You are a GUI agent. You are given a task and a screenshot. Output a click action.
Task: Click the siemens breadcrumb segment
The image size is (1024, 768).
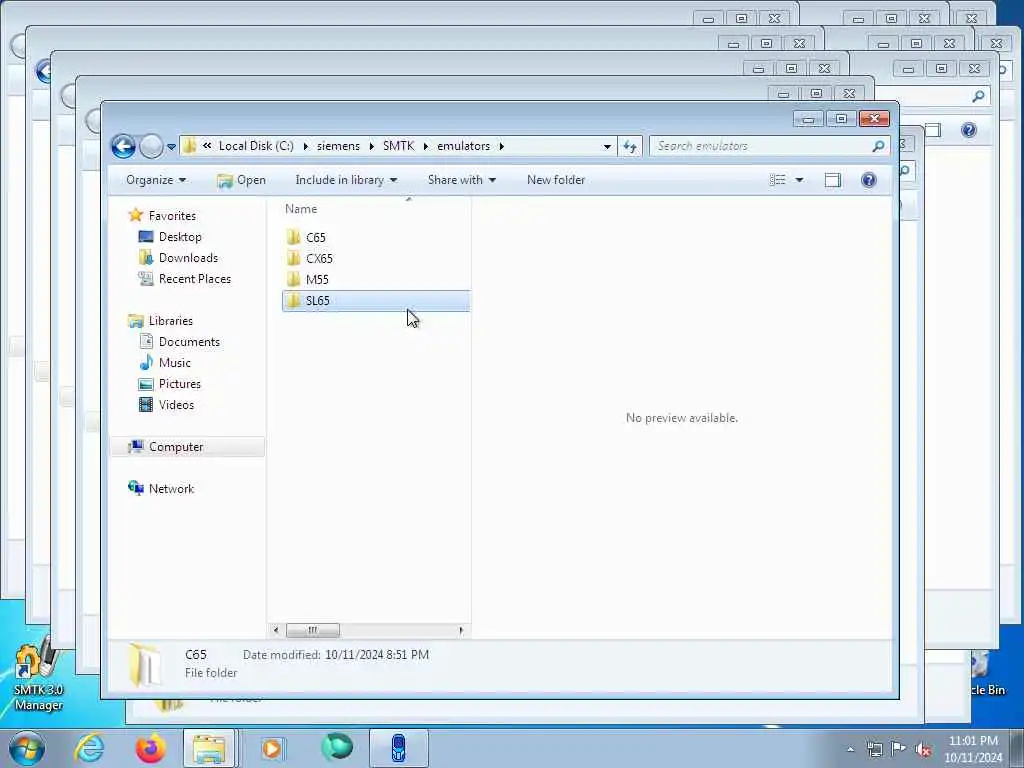pos(338,146)
